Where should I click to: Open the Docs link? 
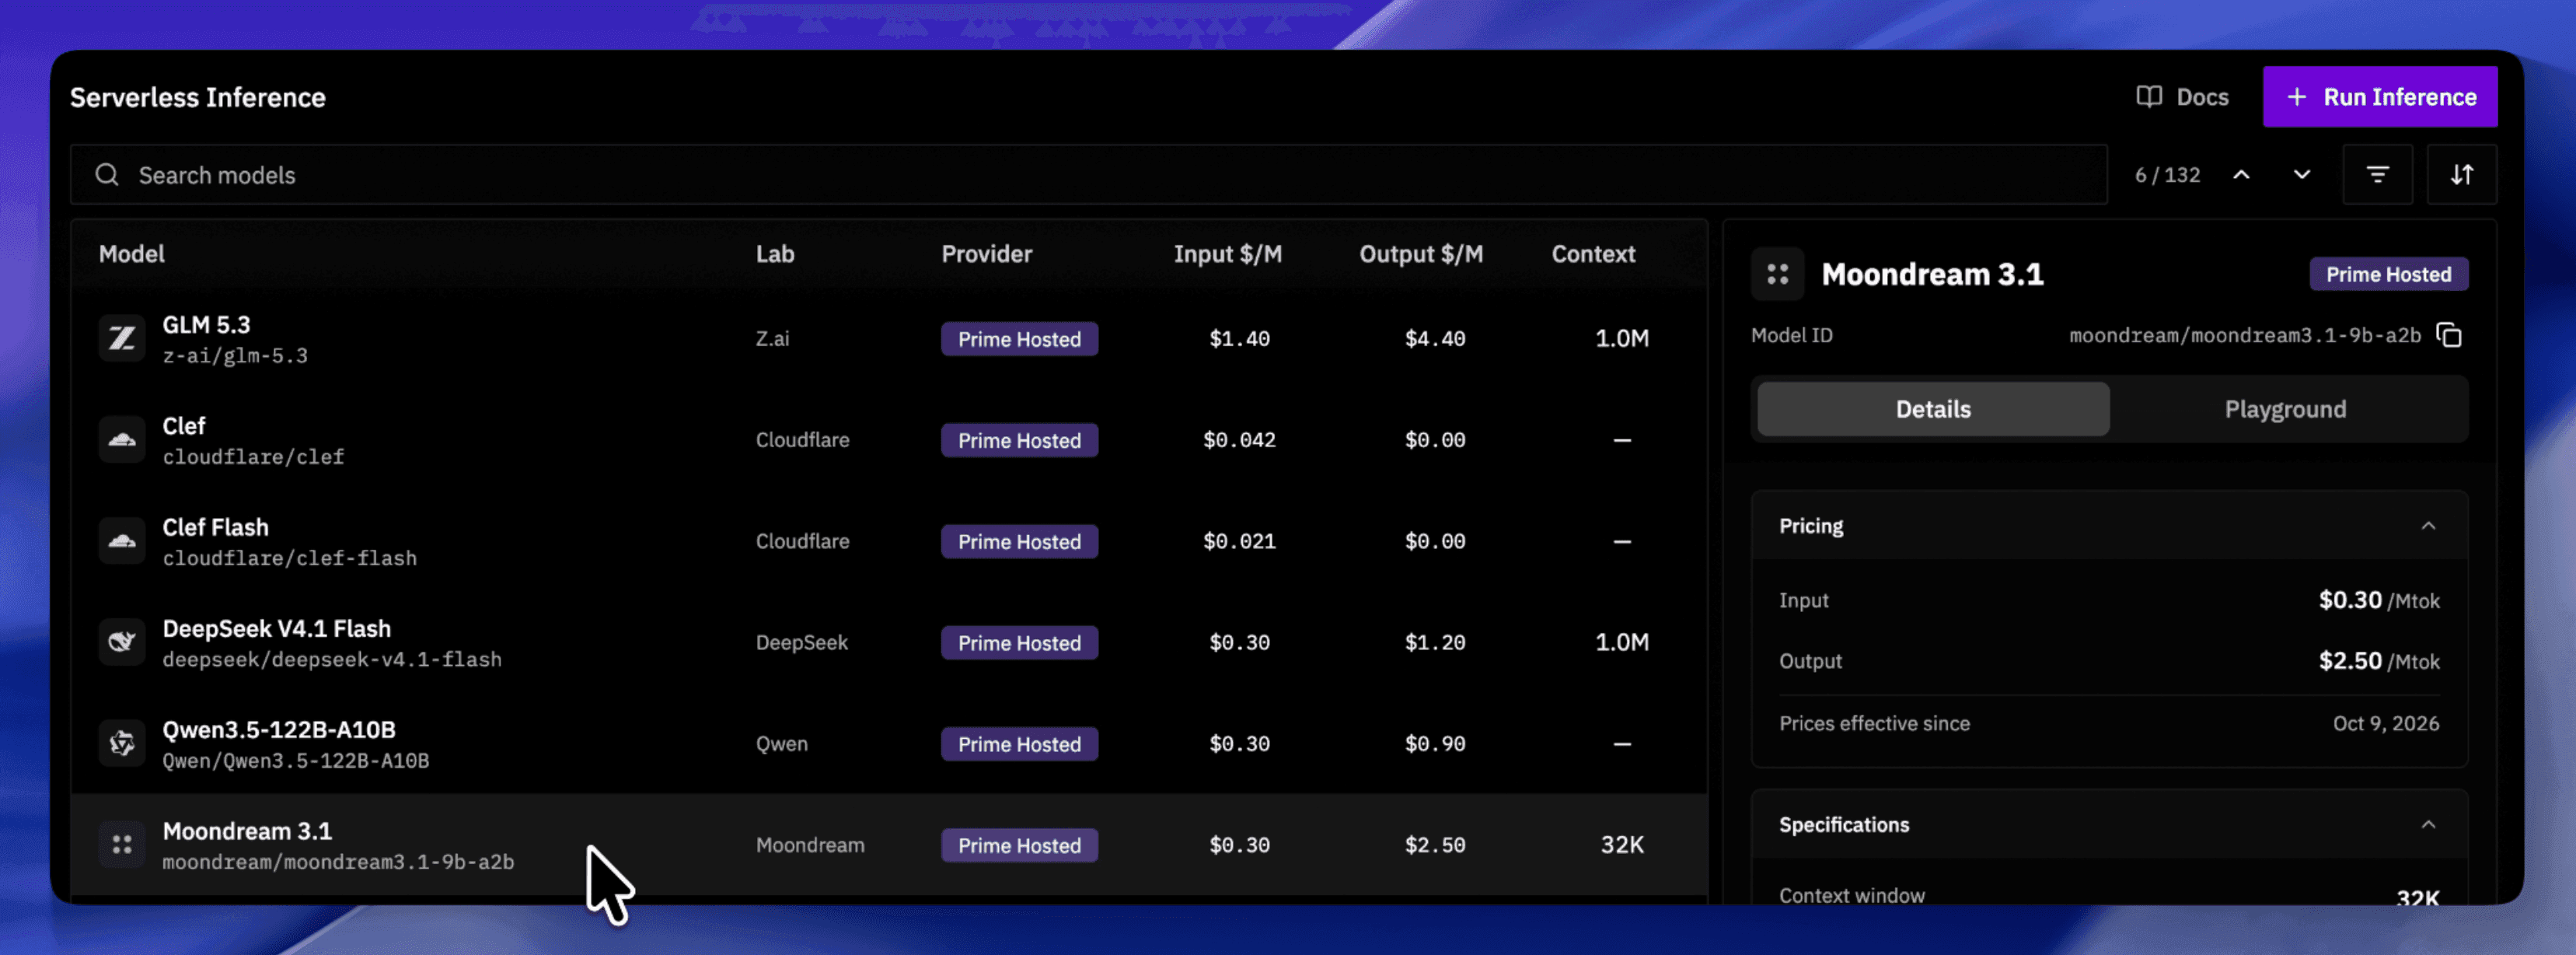(x=2182, y=97)
